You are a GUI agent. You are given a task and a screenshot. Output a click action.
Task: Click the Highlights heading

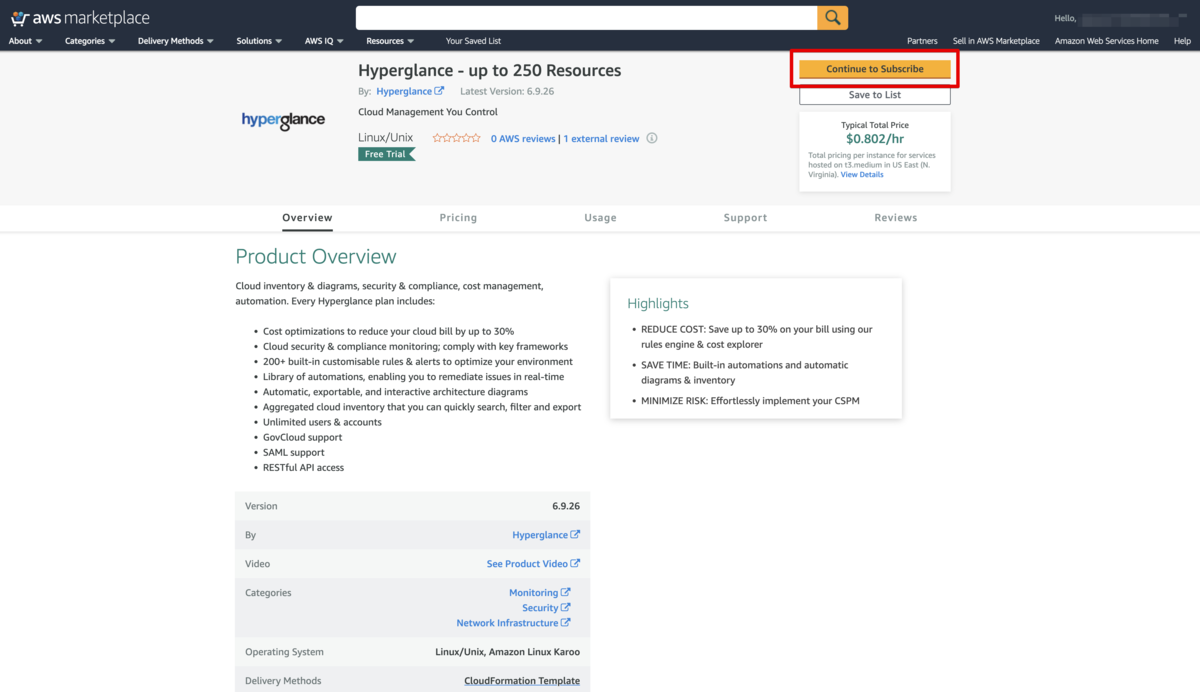point(658,303)
